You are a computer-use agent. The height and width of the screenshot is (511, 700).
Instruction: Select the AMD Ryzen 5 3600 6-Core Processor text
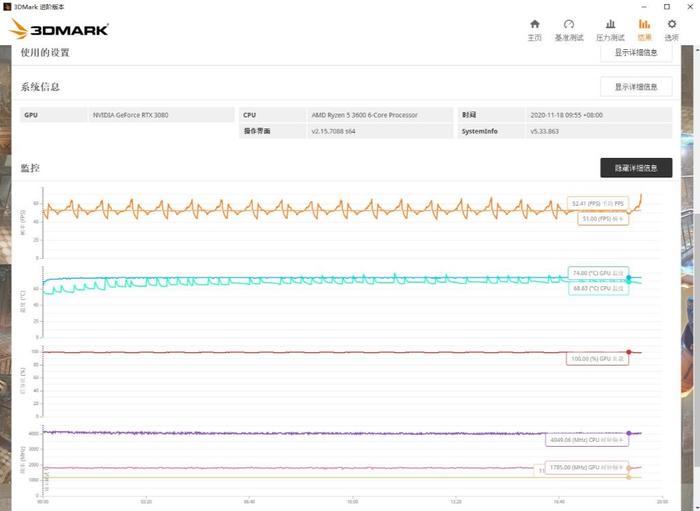(364, 115)
